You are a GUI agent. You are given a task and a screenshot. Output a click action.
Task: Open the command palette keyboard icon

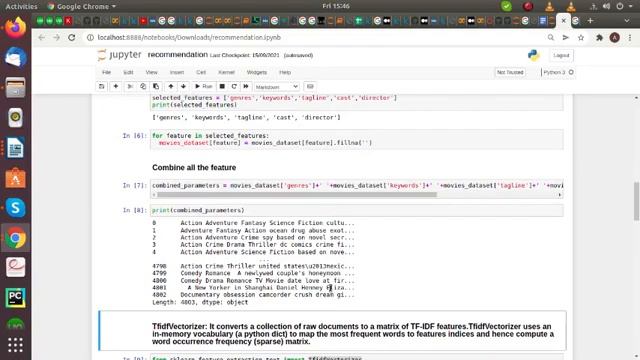310,87
